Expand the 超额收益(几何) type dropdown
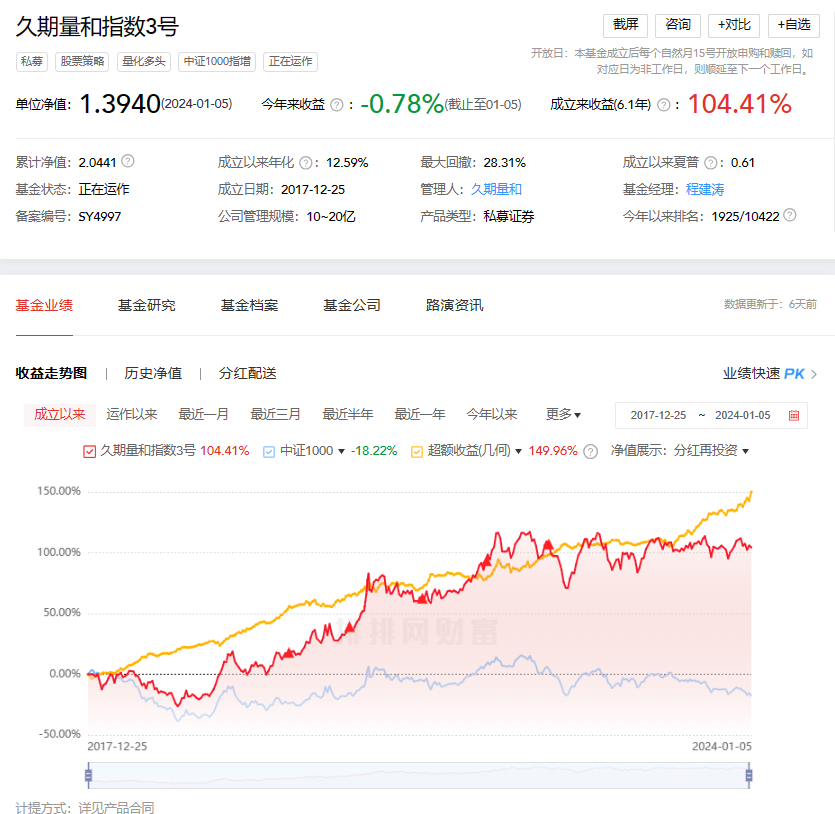The width and height of the screenshot is (835, 814). coord(519,451)
